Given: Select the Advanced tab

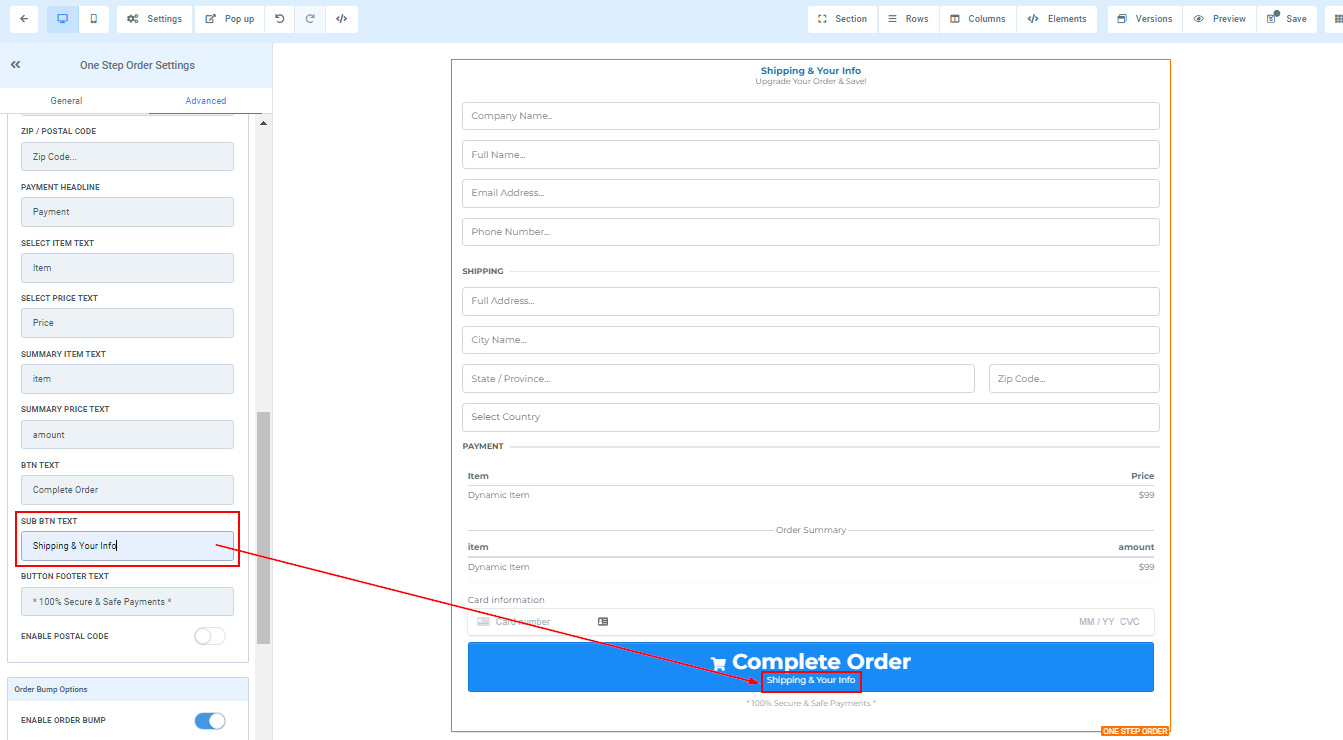Looking at the screenshot, I should click(x=206, y=101).
